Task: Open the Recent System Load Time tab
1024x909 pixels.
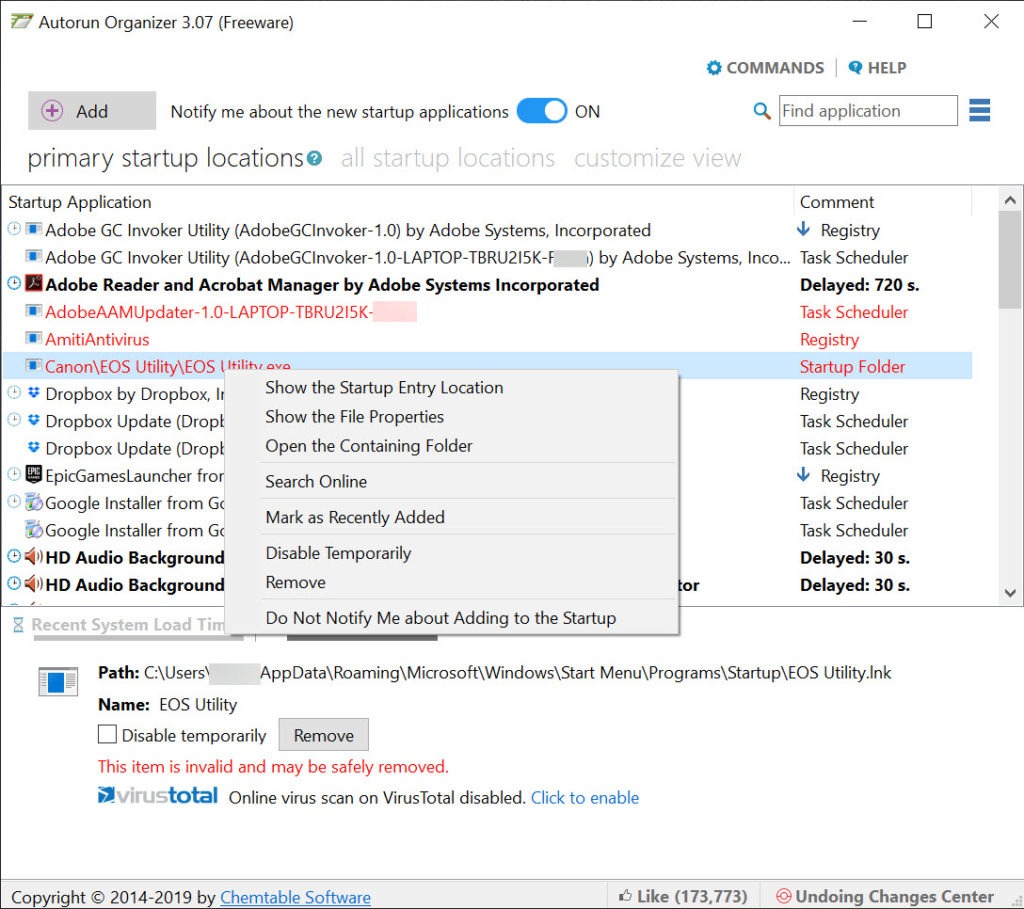Action: coord(127,625)
